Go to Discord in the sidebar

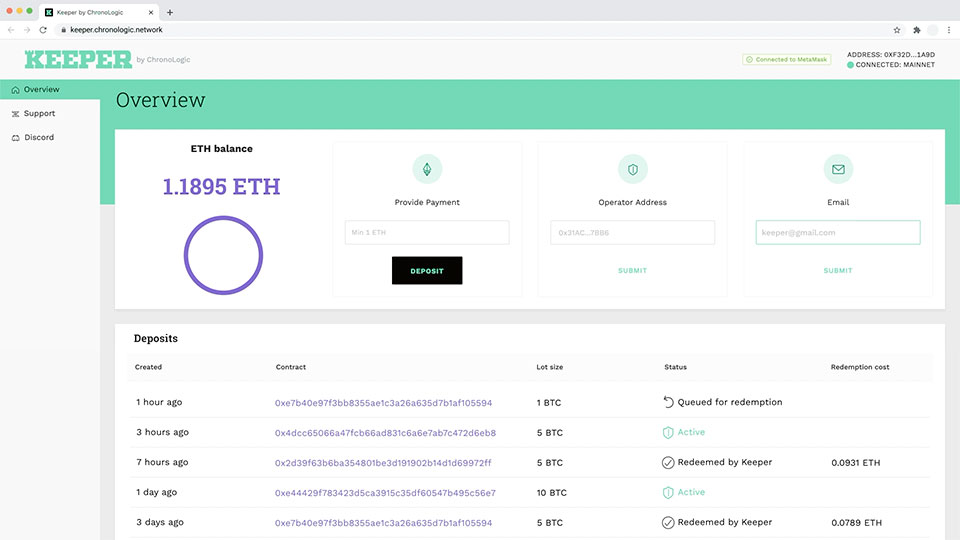[39, 137]
